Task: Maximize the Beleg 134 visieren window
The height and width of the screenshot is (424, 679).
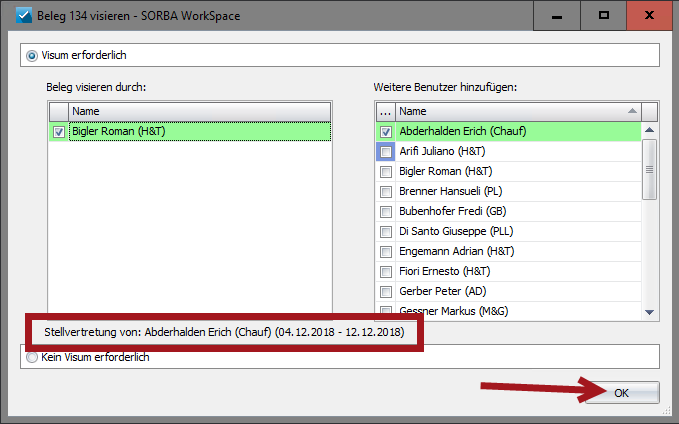Action: pos(604,16)
